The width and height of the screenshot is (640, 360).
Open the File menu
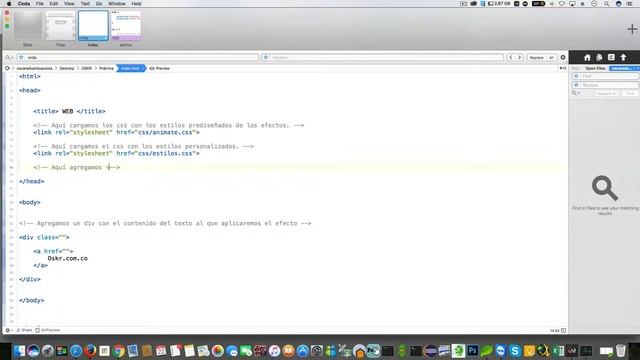click(x=40, y=4)
